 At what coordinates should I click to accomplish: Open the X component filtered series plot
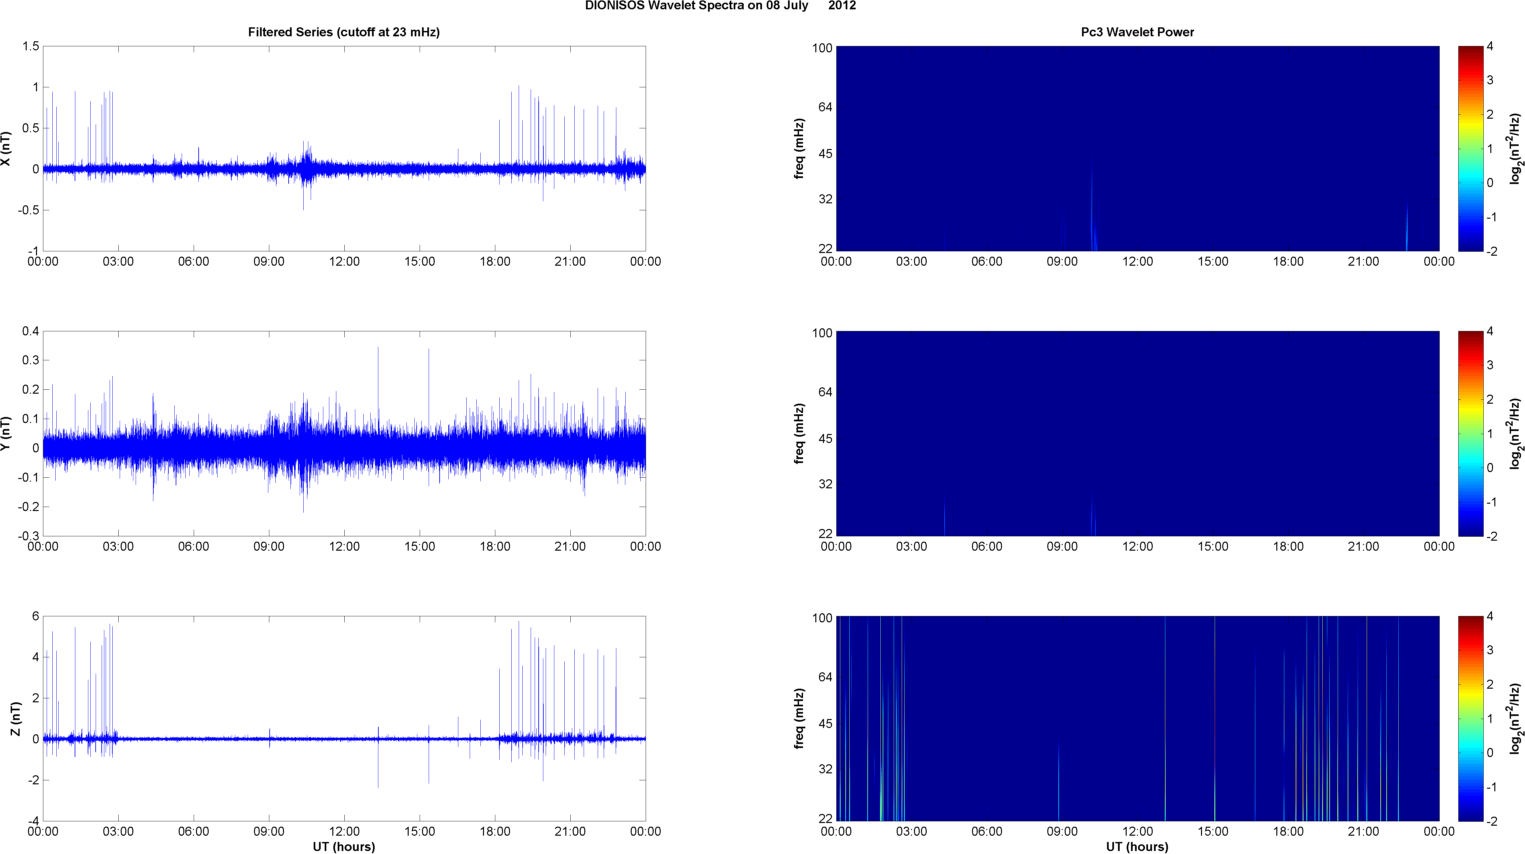click(344, 149)
